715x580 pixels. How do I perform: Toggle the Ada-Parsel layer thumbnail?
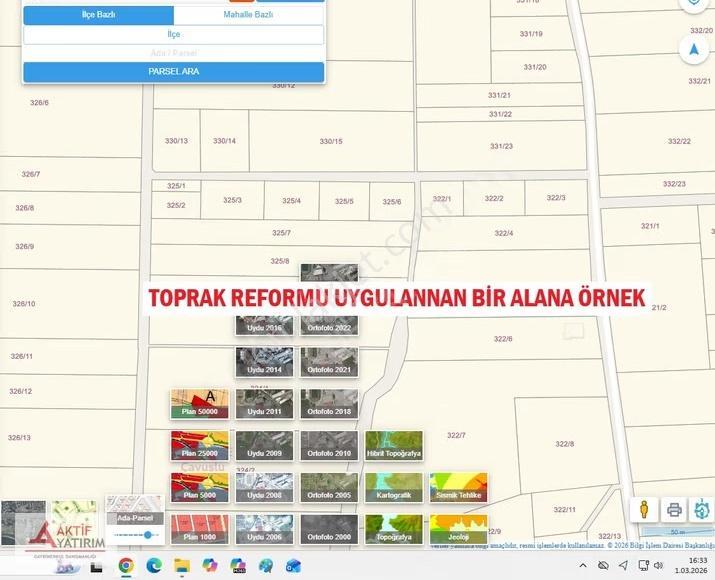135,510
